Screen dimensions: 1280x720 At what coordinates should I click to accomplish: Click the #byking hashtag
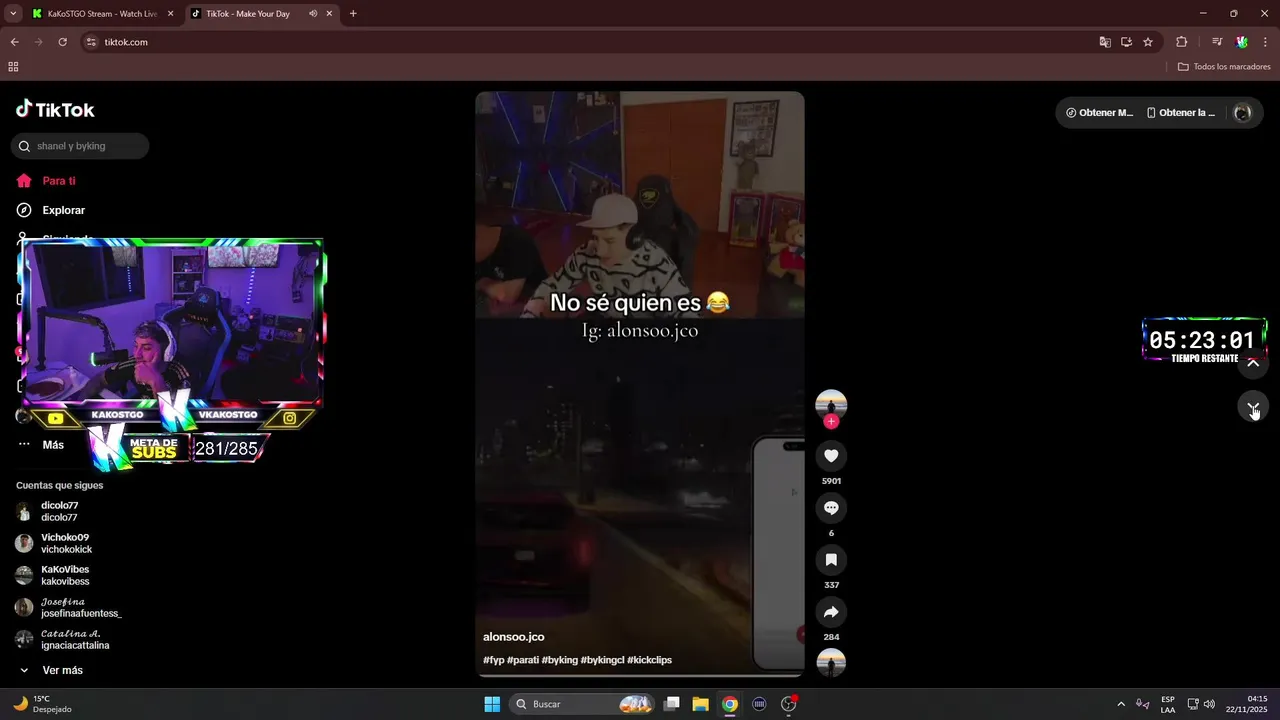coord(560,660)
